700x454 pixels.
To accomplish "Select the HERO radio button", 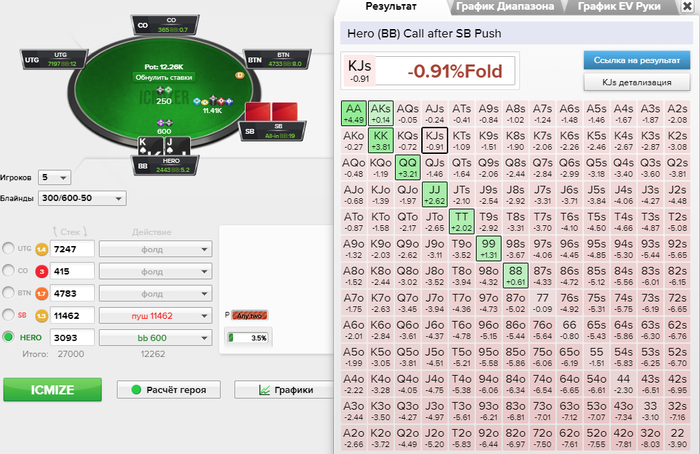I will (x=8, y=337).
